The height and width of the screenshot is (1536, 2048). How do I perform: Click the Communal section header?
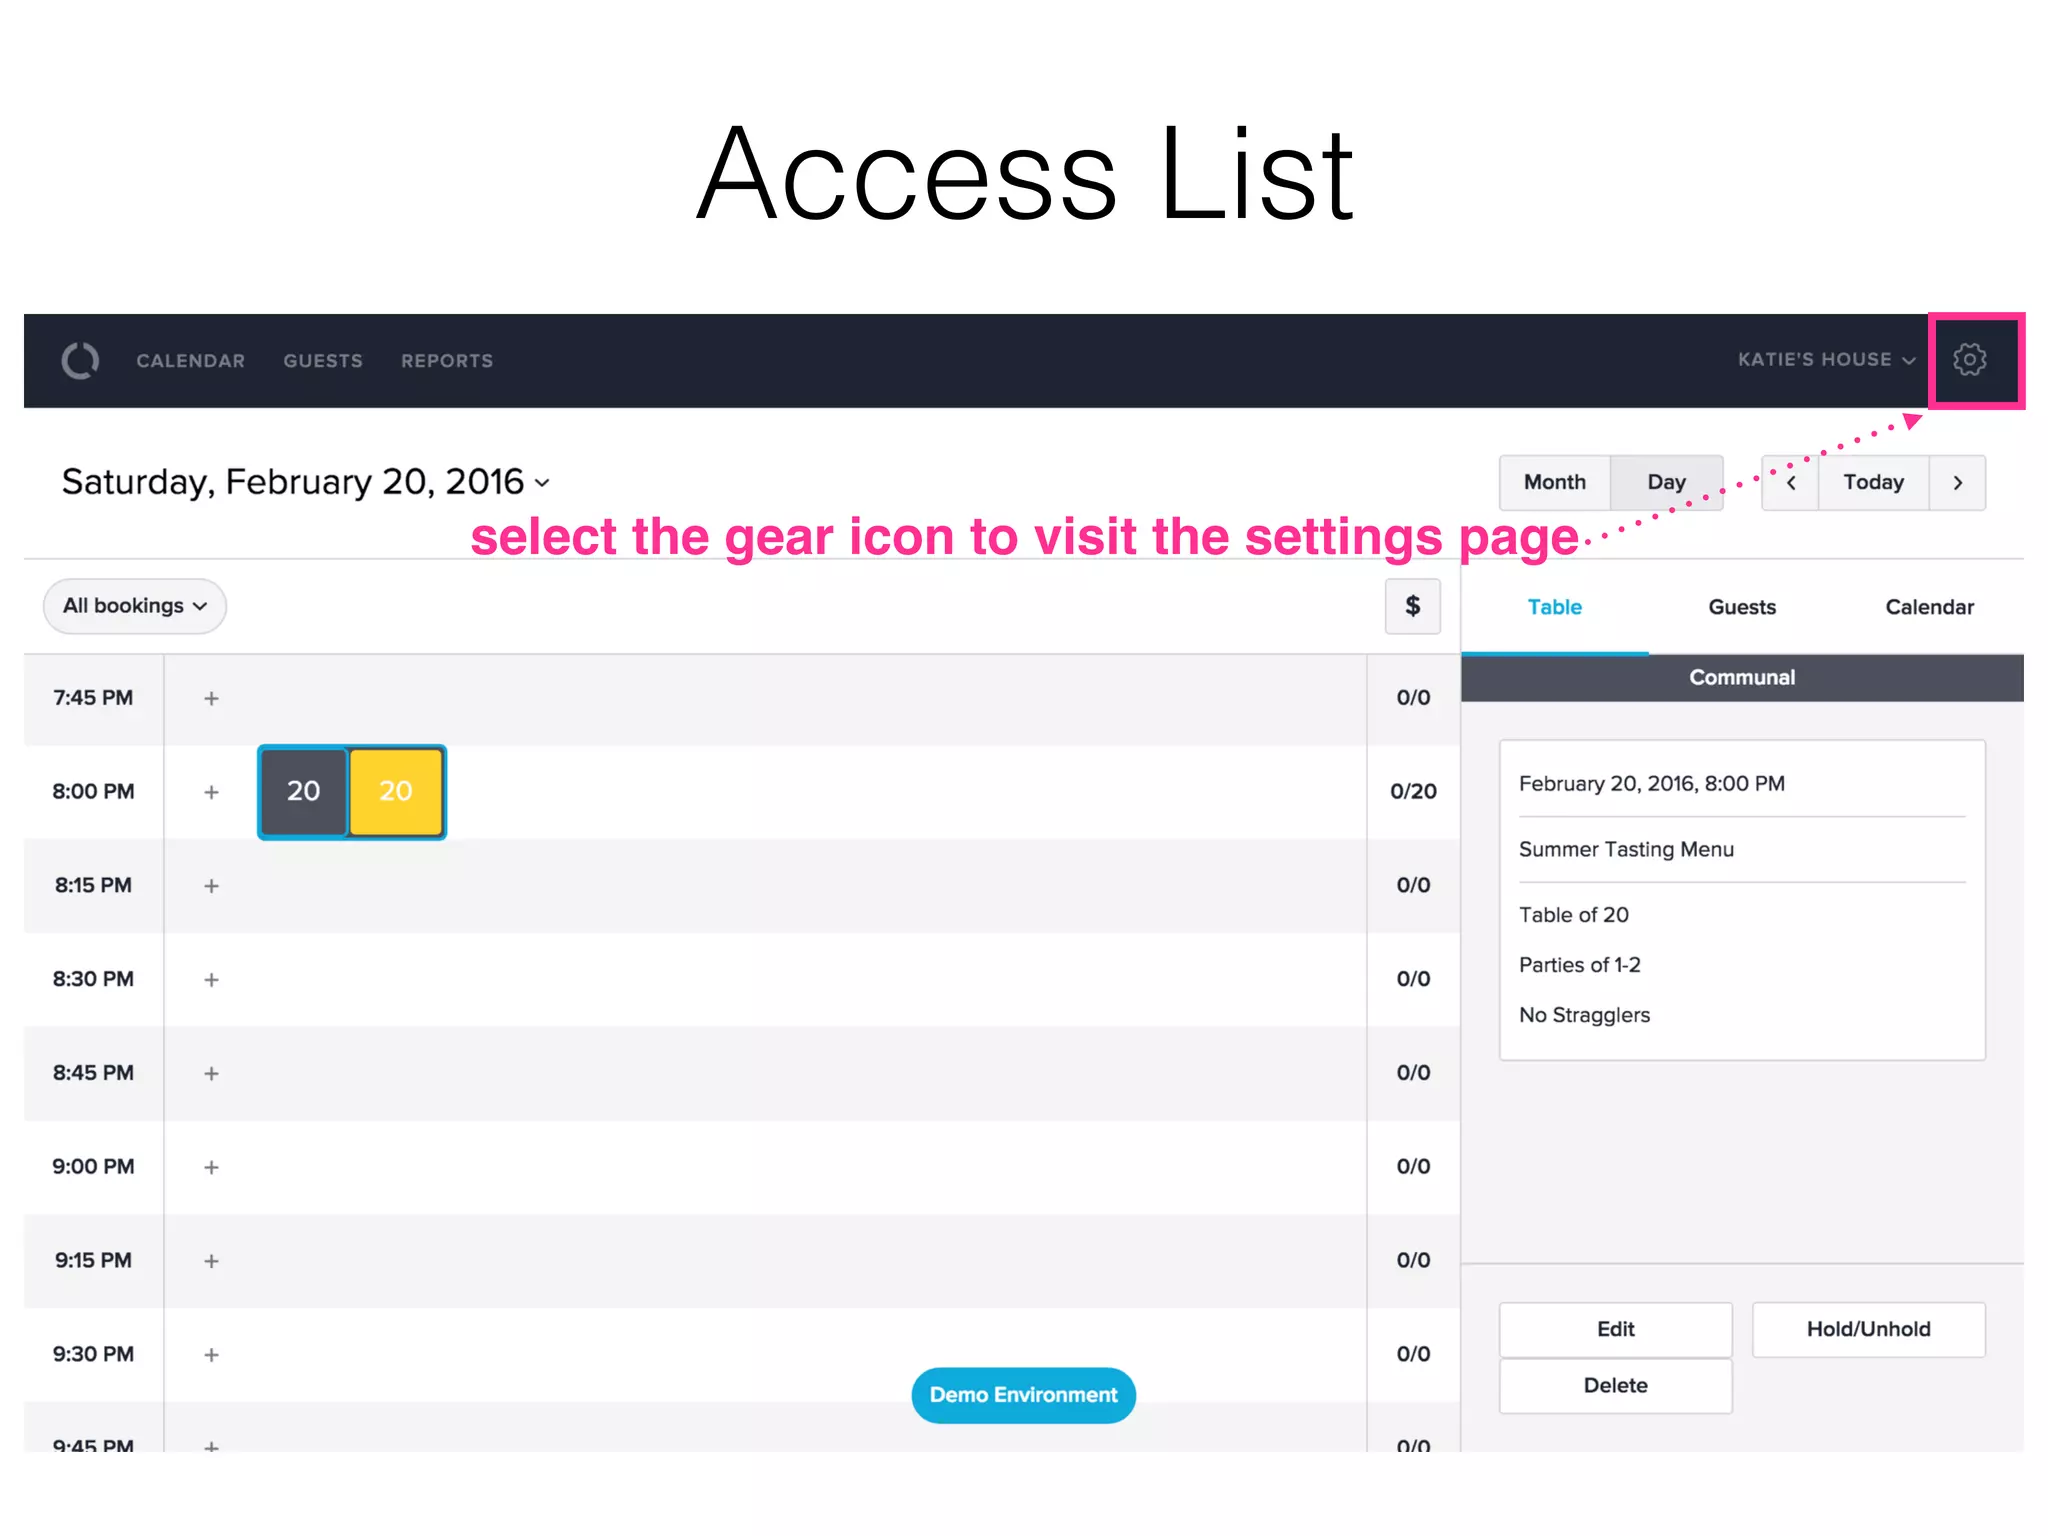click(1742, 678)
